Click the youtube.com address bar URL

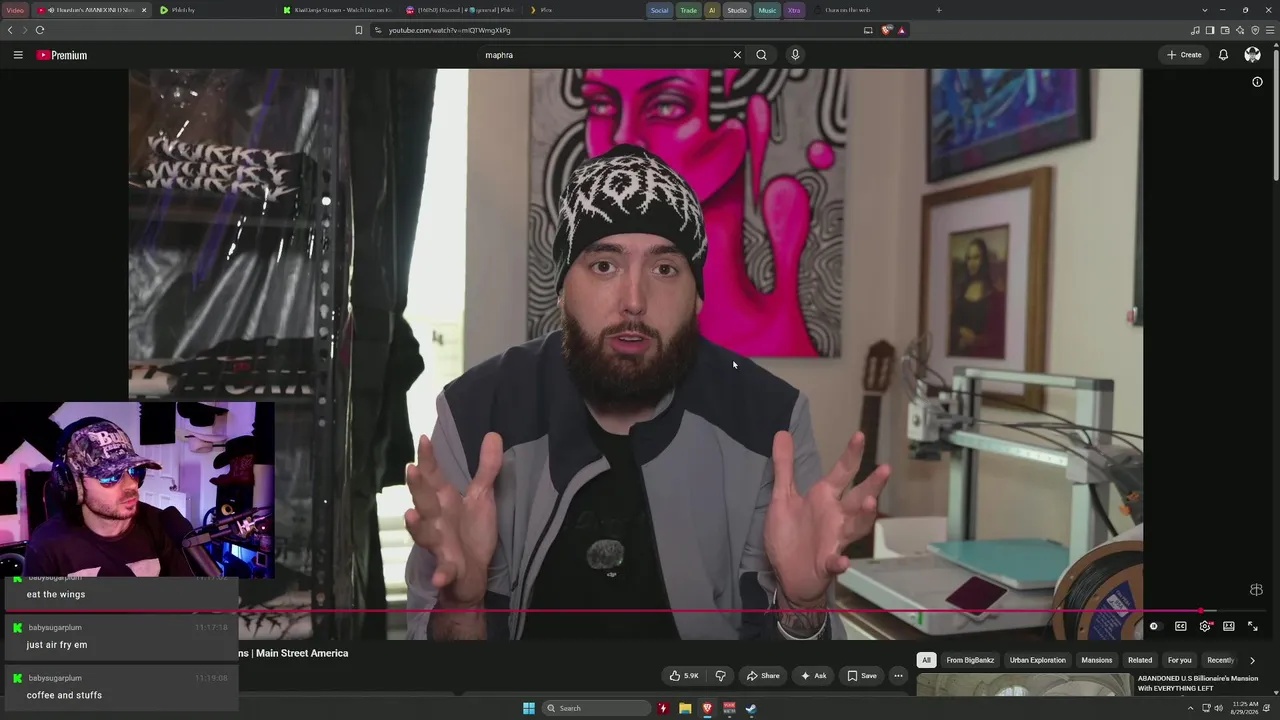pos(449,30)
